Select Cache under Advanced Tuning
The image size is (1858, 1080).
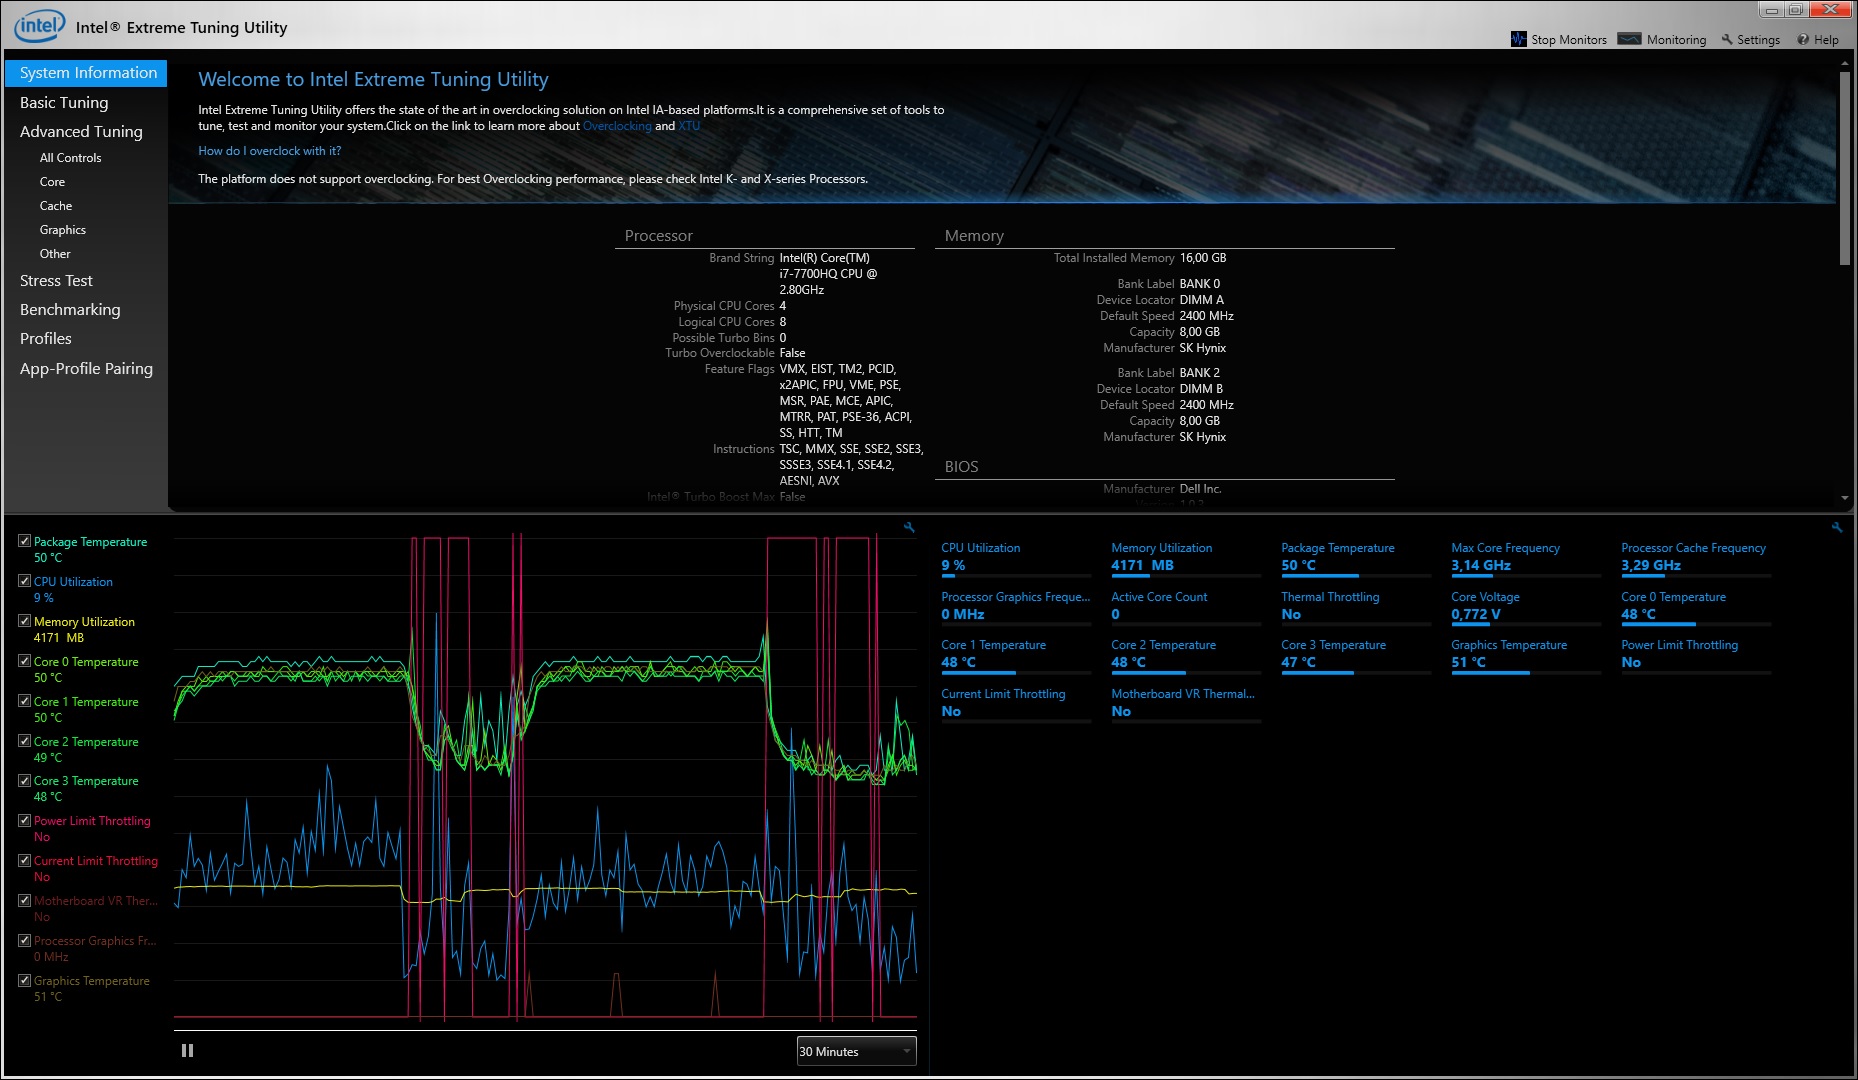point(55,206)
